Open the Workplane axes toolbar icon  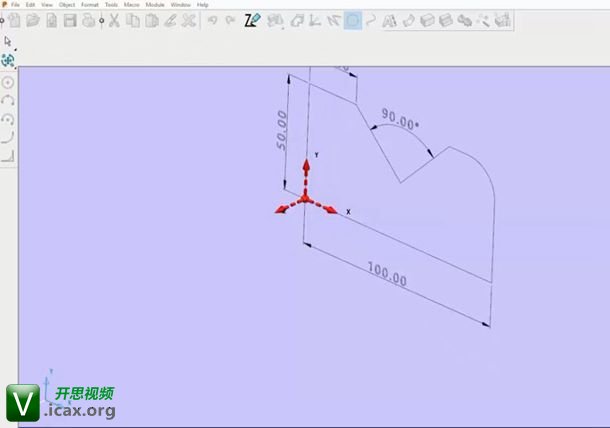315,20
